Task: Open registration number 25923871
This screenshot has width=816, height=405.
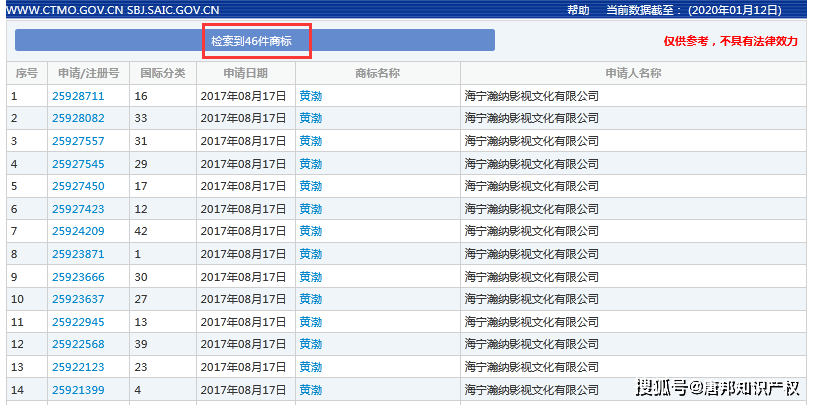Action: [78, 254]
